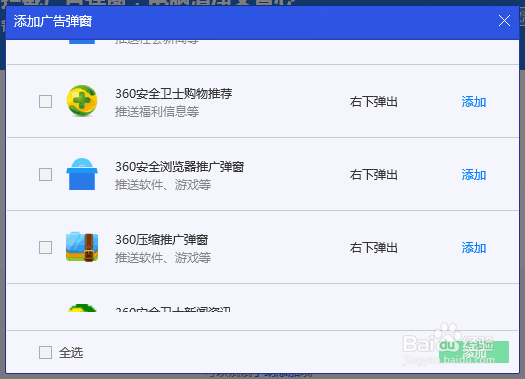Tick the 360安全卫士购物推荐 checkbox
Viewport: 525px width, 379px height.
(x=45, y=101)
